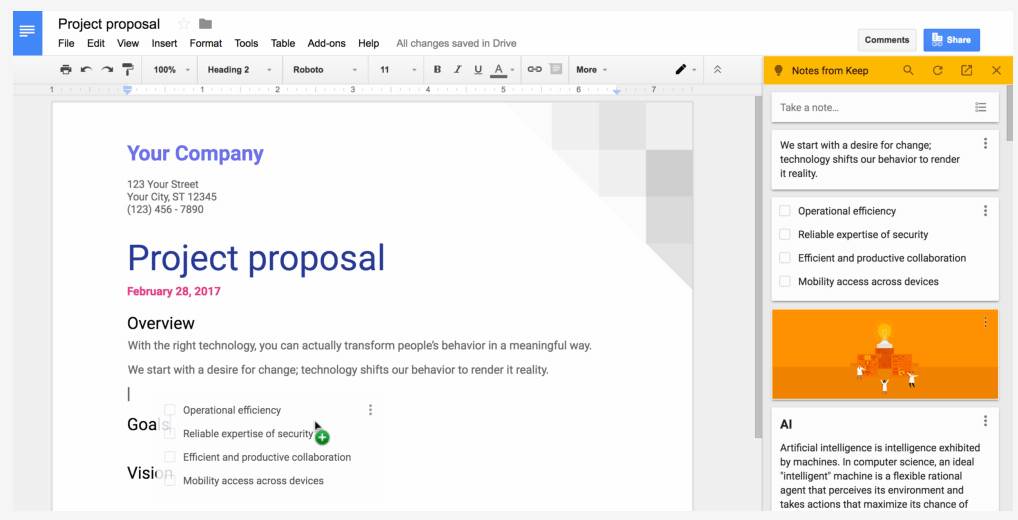Undo the last action
This screenshot has height=520, width=1018.
pos(86,70)
